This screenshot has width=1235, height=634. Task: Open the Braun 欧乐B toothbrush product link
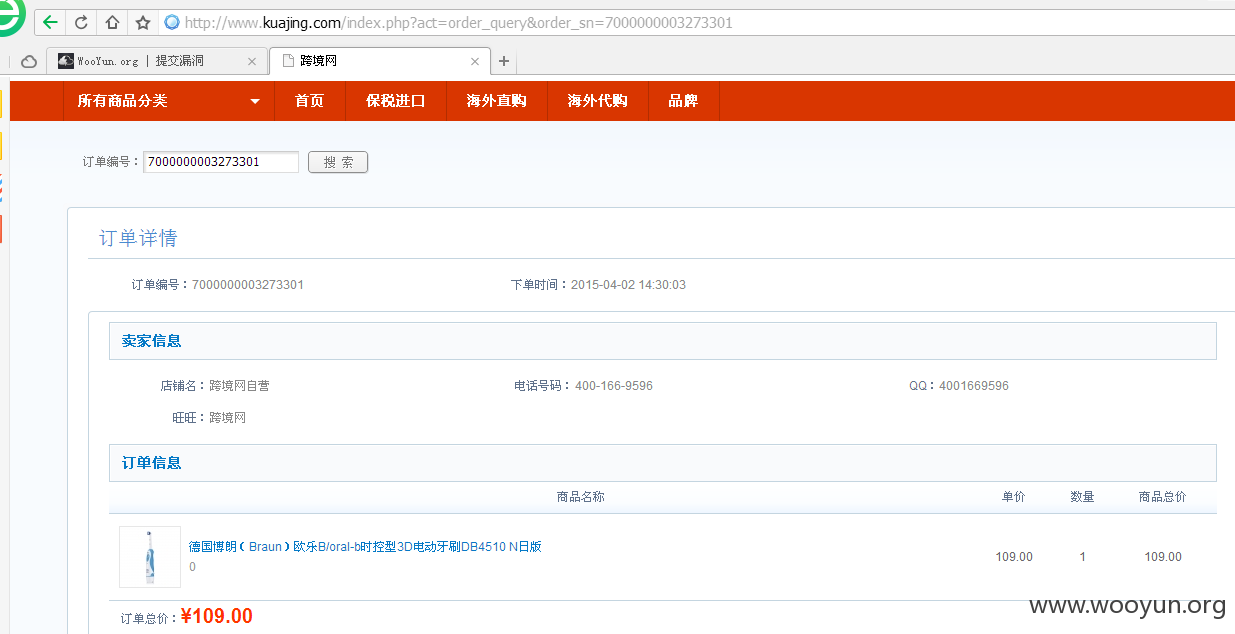365,547
